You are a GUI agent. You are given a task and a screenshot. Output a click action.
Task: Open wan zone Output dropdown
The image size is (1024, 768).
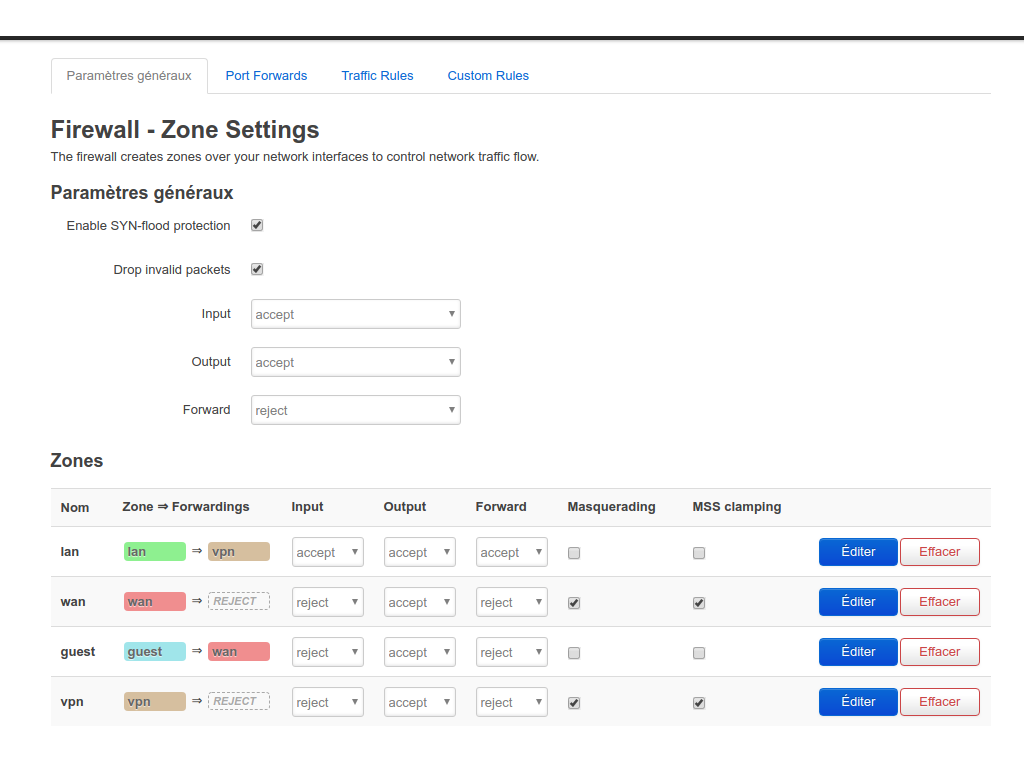419,602
